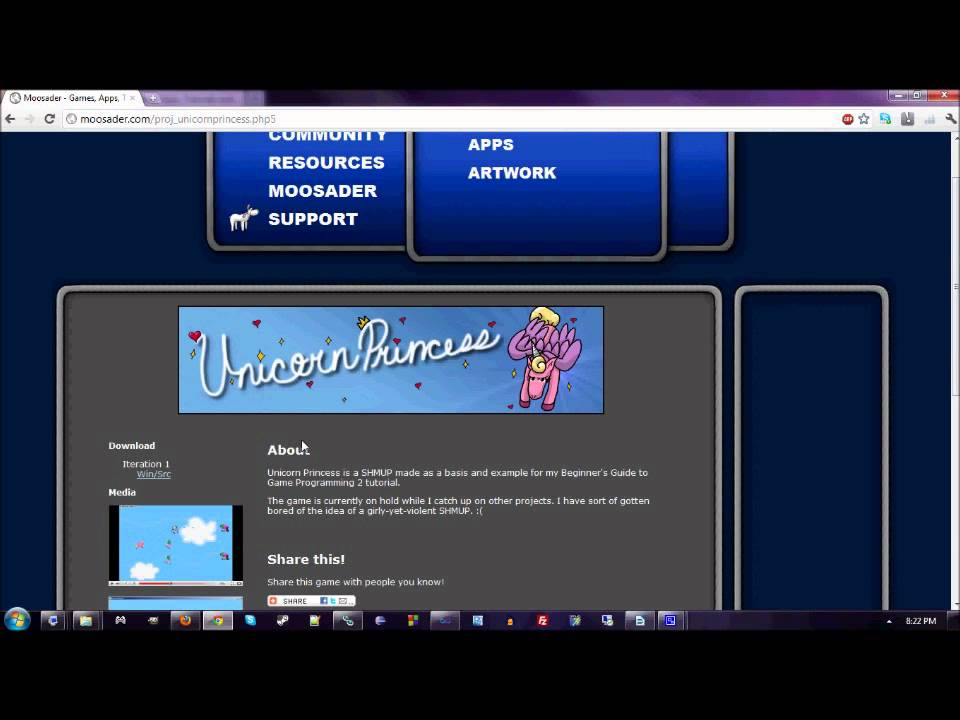
Task: Click the 8:22 PM clock
Action: pos(920,621)
